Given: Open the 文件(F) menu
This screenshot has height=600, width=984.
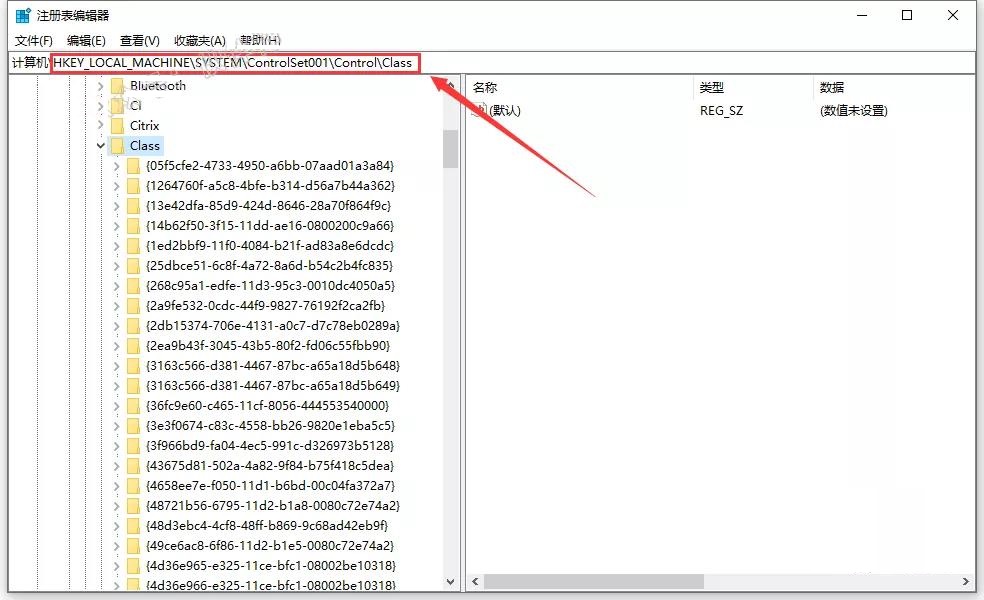Looking at the screenshot, I should click(x=33, y=41).
